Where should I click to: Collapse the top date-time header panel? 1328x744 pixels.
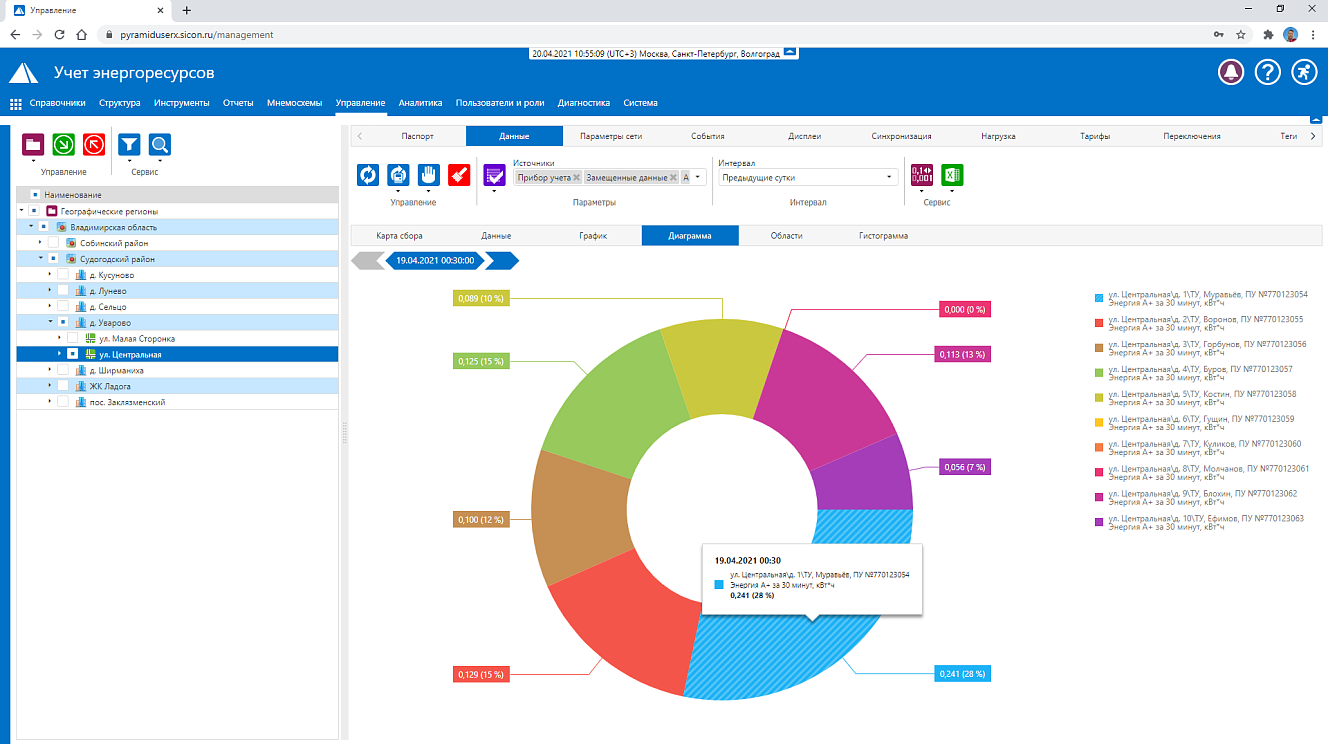790,51
